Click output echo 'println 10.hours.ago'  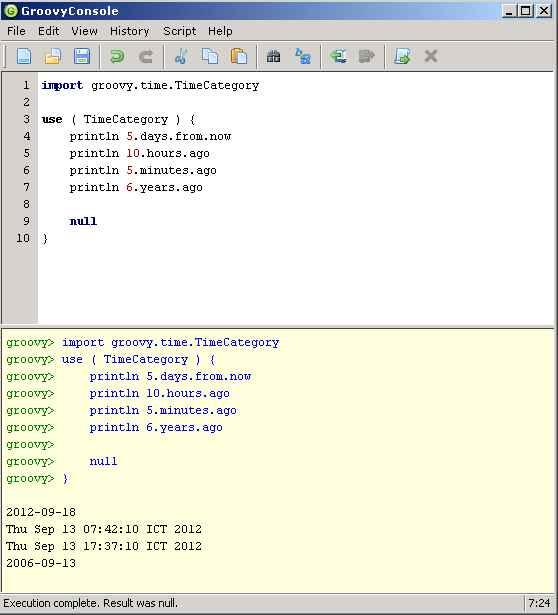[160, 393]
